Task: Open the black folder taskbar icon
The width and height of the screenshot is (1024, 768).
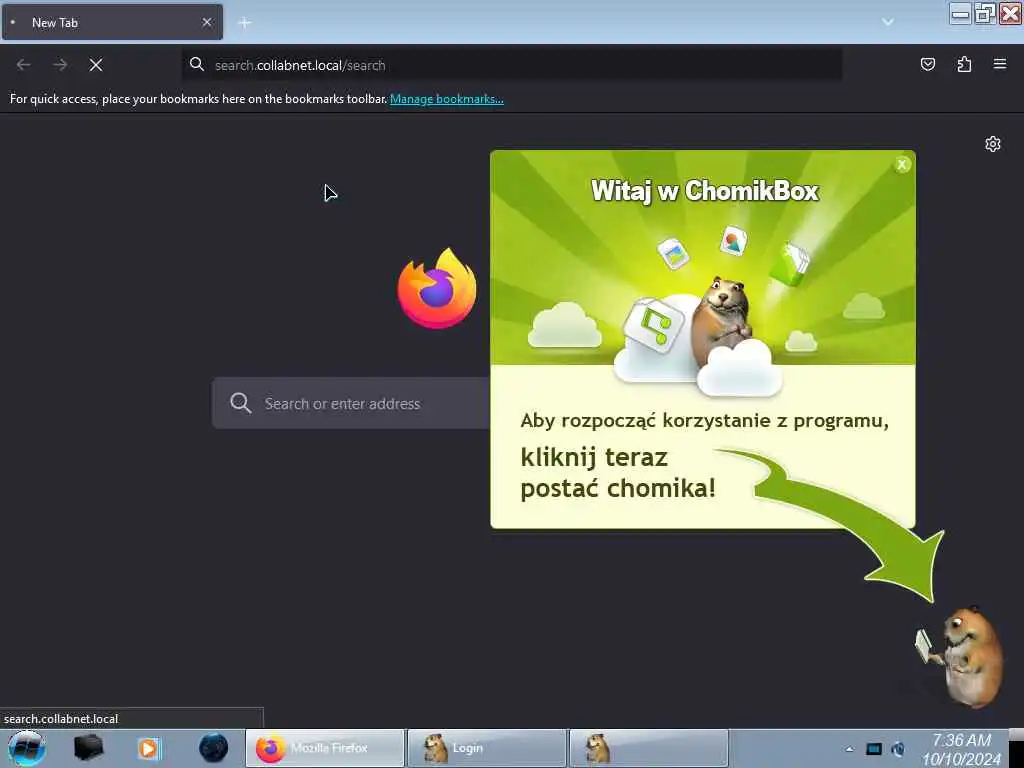Action: click(x=89, y=748)
